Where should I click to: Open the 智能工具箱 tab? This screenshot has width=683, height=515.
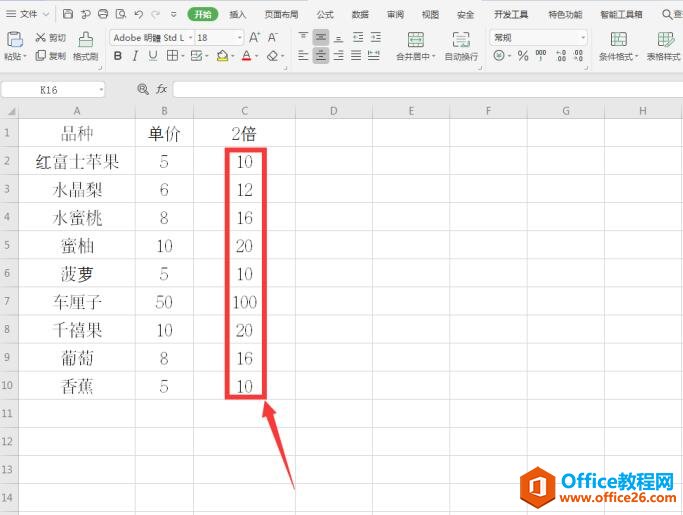pos(621,14)
